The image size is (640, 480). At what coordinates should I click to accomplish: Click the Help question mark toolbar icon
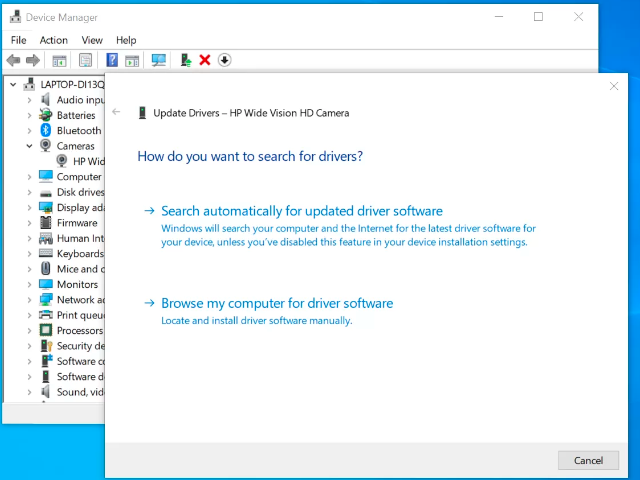tap(112, 60)
